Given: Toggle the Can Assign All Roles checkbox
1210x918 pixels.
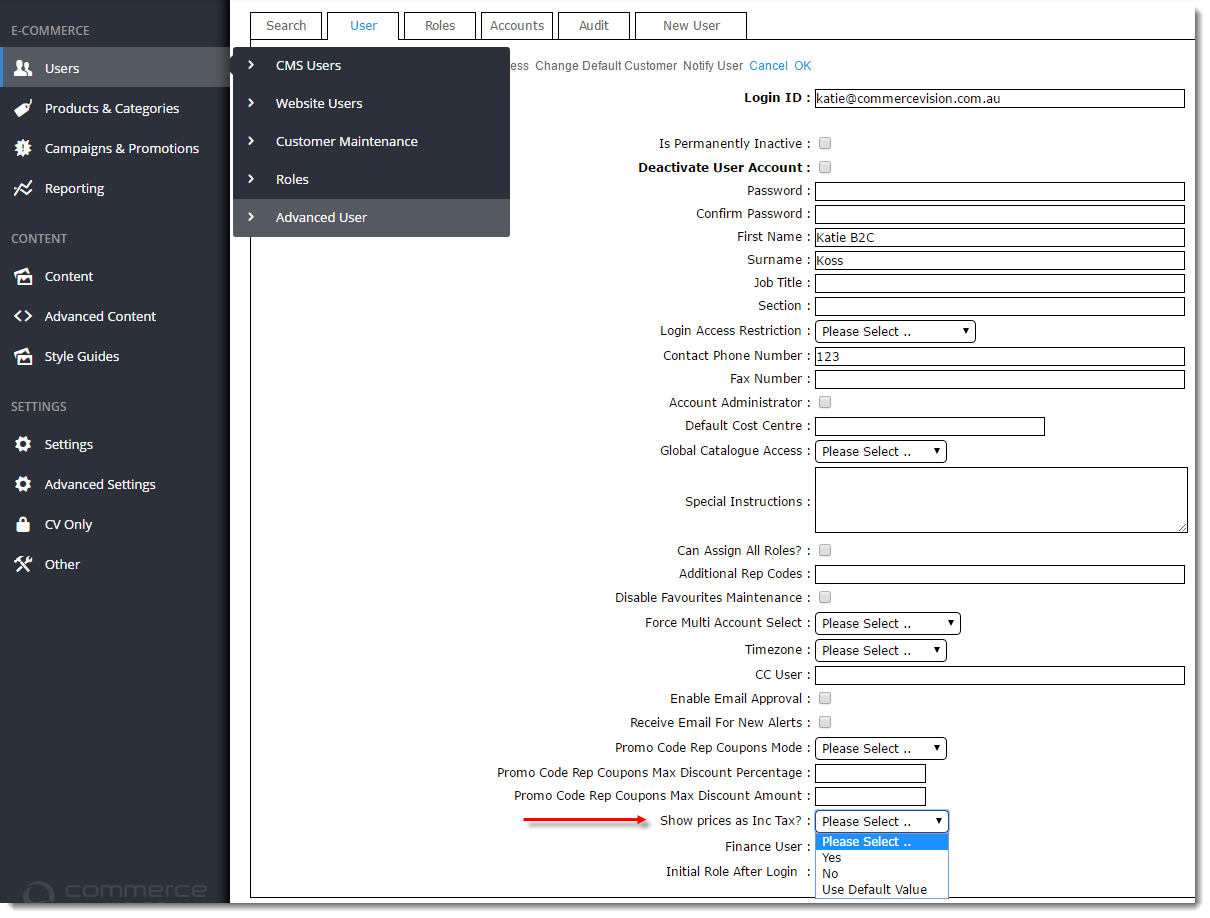Looking at the screenshot, I should click(x=825, y=551).
